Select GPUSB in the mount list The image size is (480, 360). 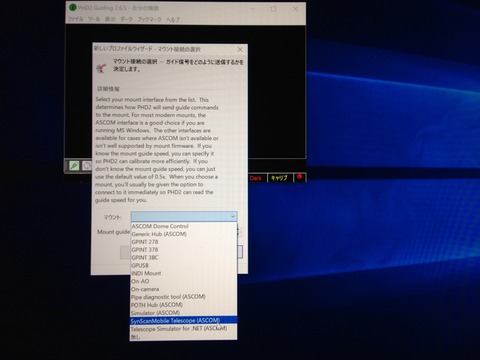[x=183, y=266]
